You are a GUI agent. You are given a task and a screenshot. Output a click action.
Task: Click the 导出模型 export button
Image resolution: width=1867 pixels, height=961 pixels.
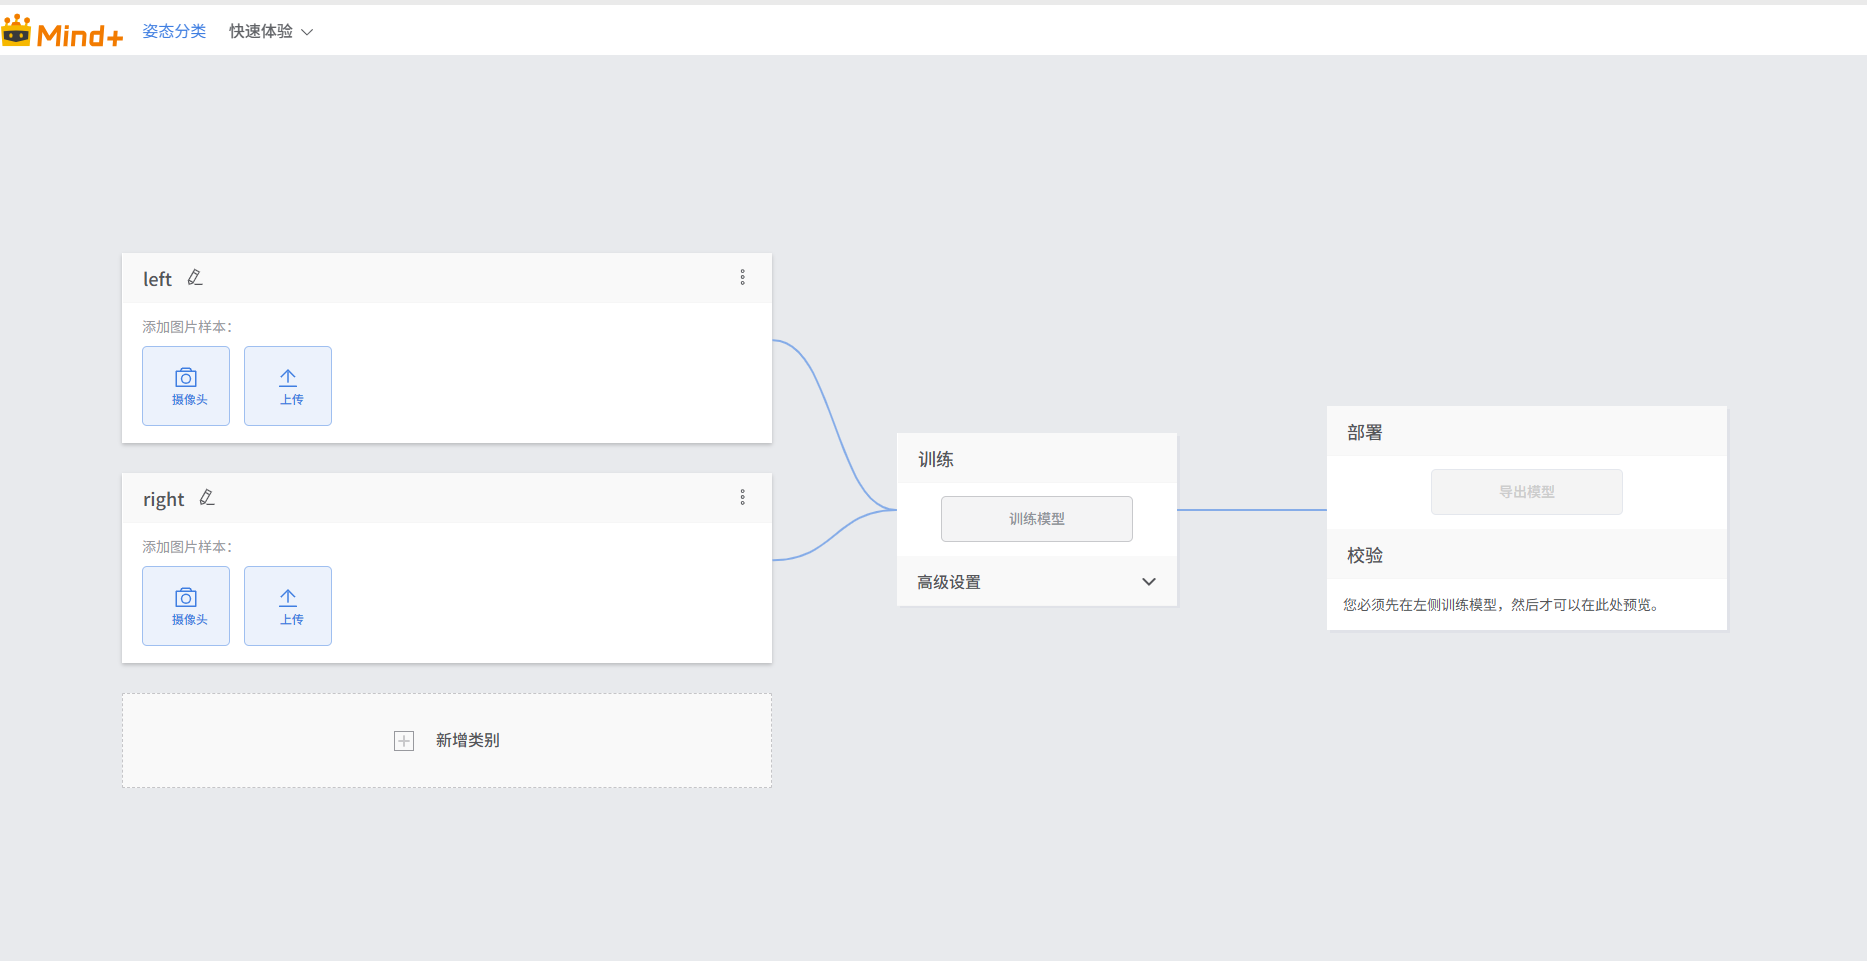tap(1526, 492)
